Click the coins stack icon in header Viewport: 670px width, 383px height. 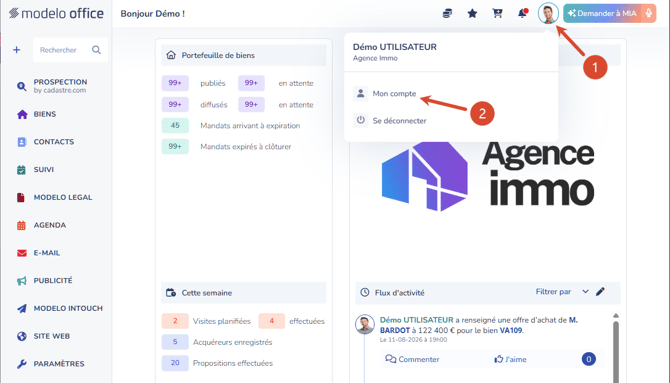pyautogui.click(x=447, y=14)
